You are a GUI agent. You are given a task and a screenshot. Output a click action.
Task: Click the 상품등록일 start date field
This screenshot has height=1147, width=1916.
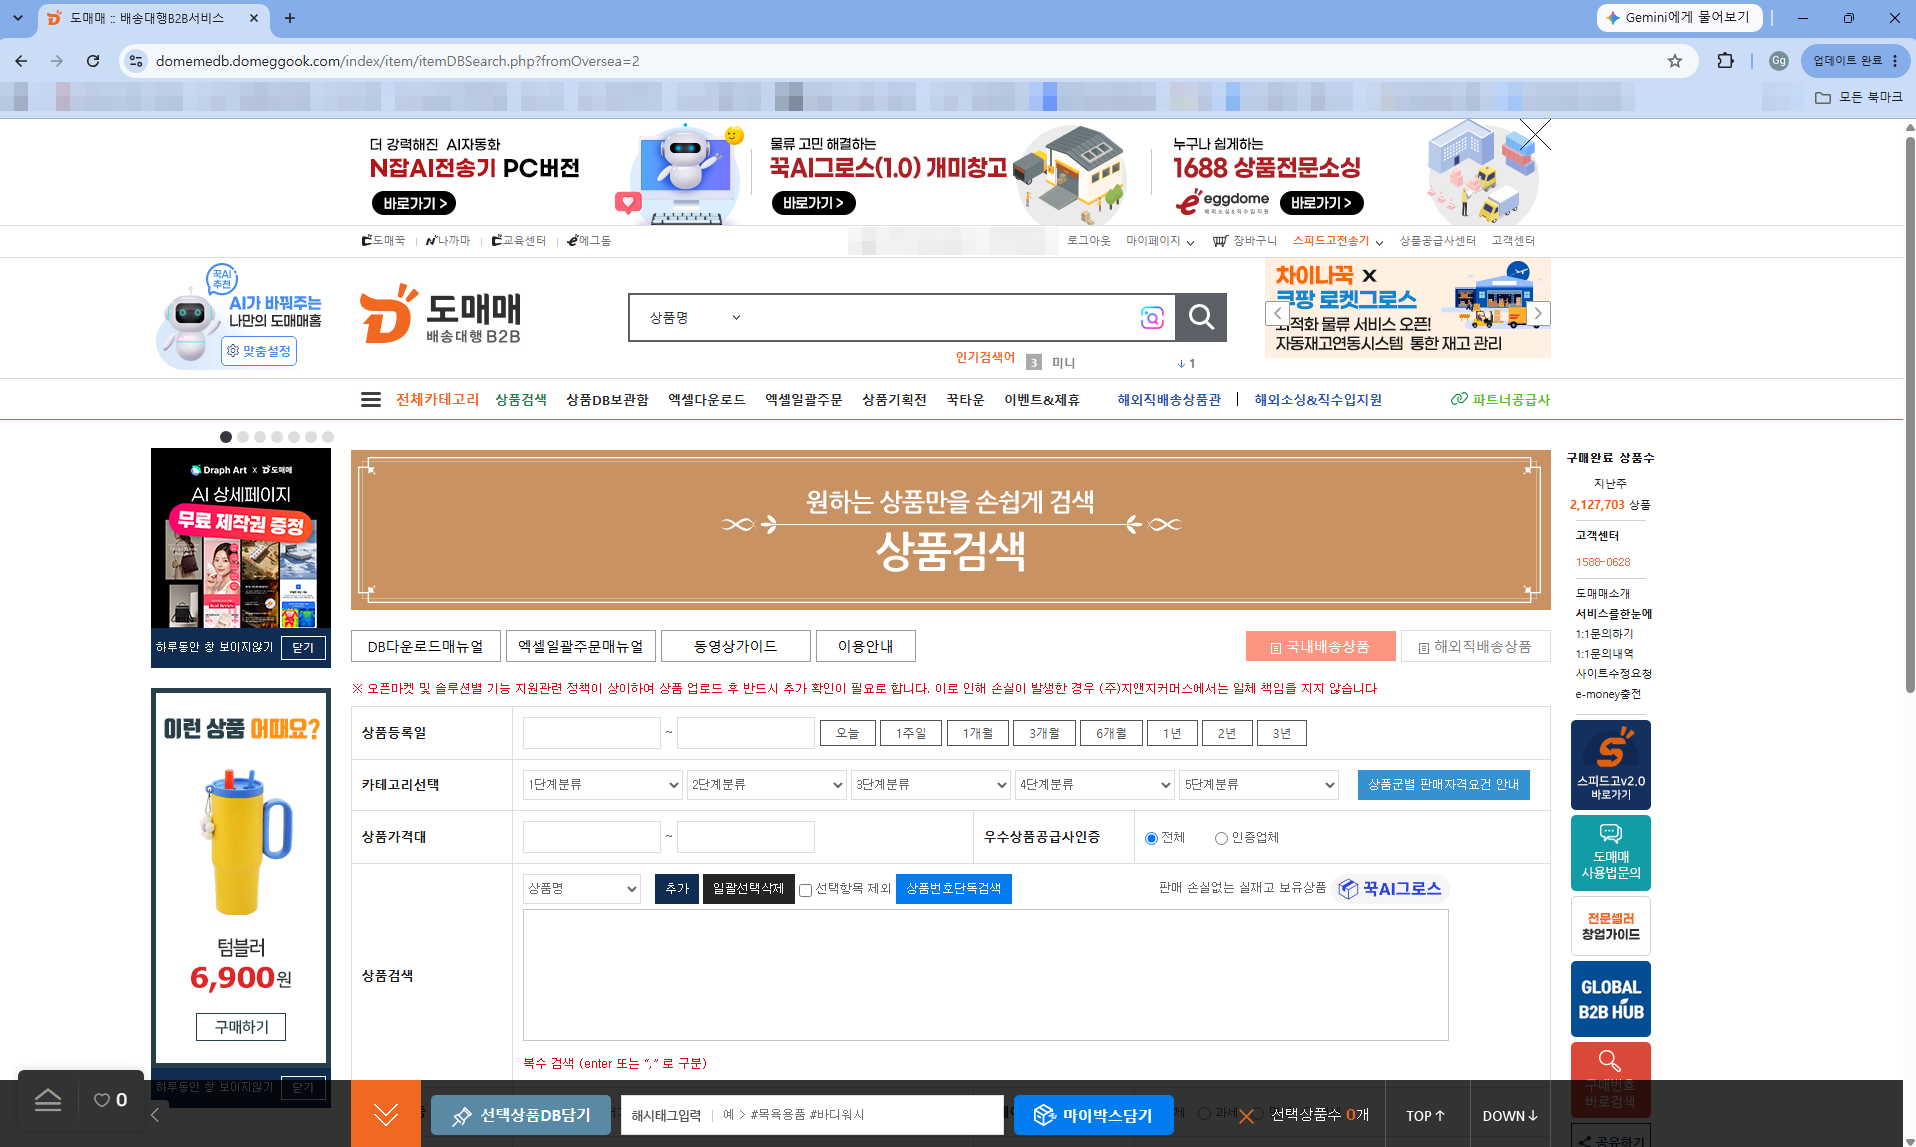[x=592, y=733]
